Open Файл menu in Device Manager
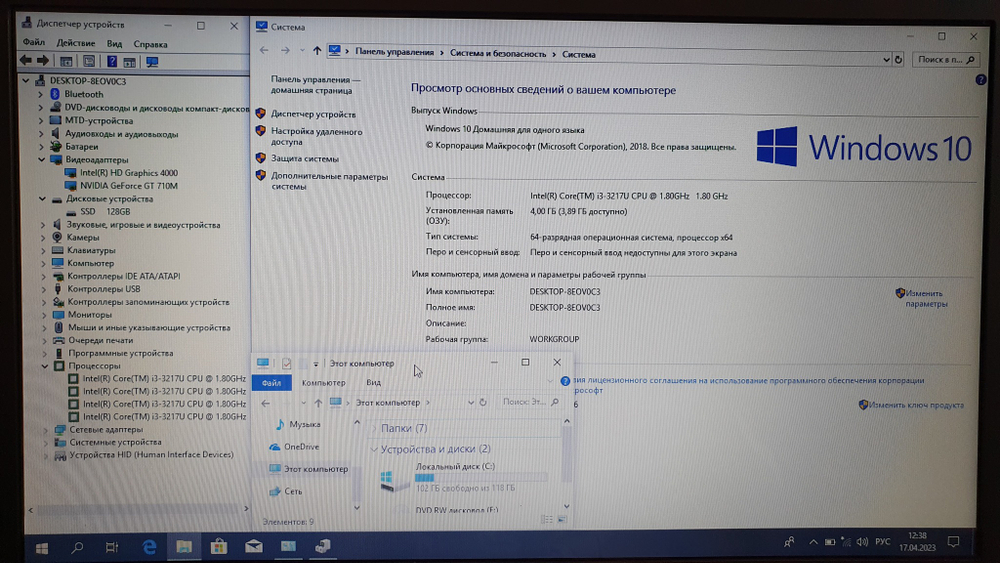Image resolution: width=1000 pixels, height=563 pixels. pyautogui.click(x=34, y=43)
